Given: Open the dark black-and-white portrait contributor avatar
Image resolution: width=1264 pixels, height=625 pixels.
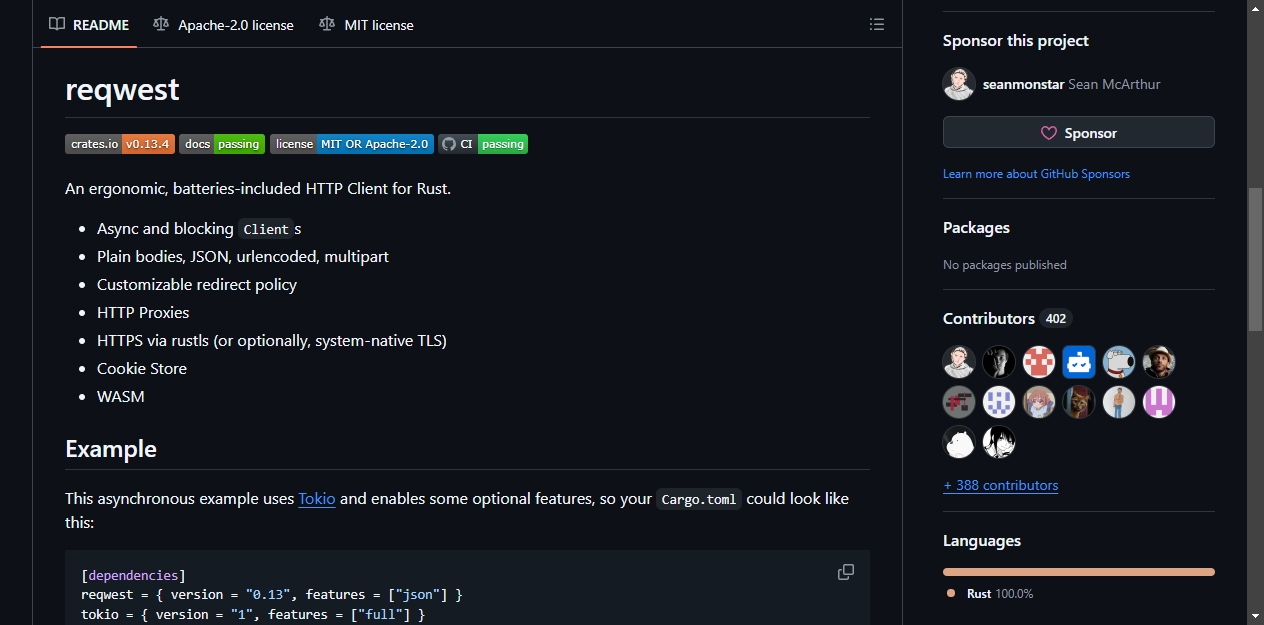Looking at the screenshot, I should click(999, 362).
